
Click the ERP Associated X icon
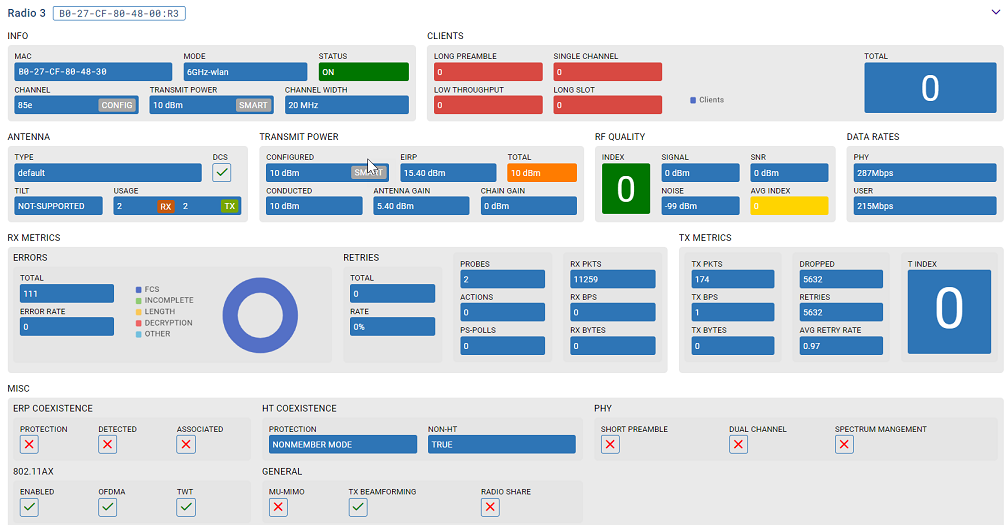click(186, 445)
